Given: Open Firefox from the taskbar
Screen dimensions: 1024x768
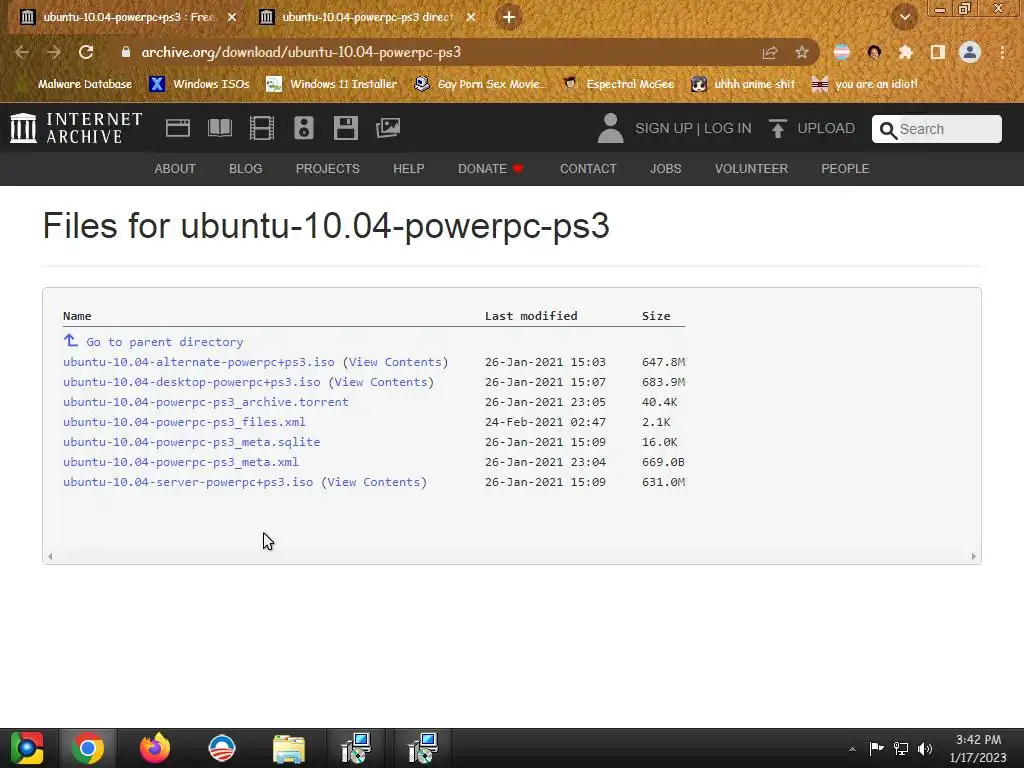Looking at the screenshot, I should pyautogui.click(x=155, y=748).
